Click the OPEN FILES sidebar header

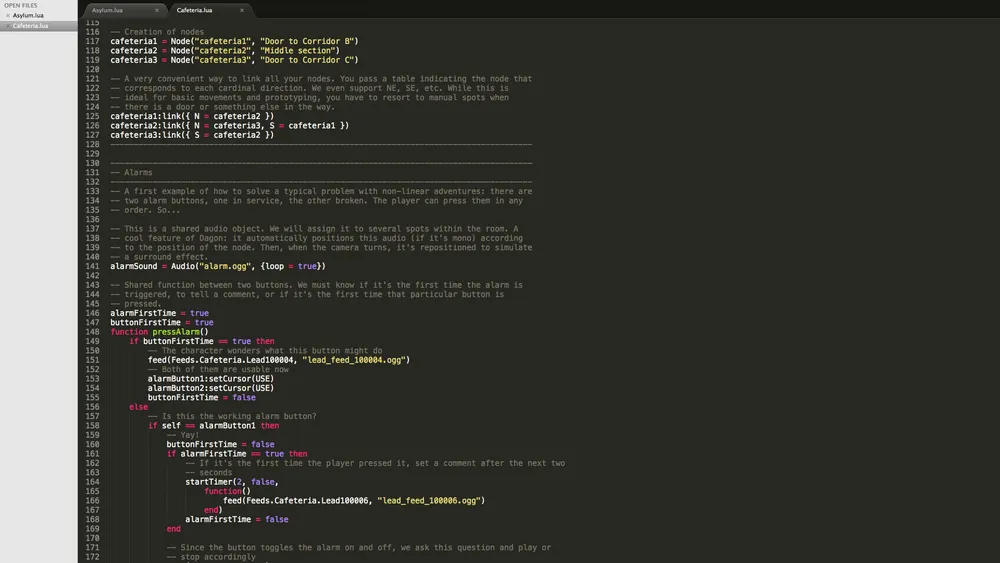(x=21, y=6)
